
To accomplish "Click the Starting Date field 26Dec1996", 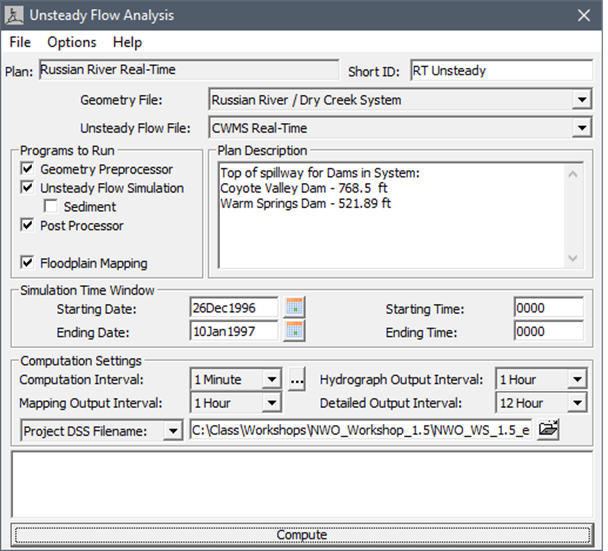I will click(x=234, y=308).
